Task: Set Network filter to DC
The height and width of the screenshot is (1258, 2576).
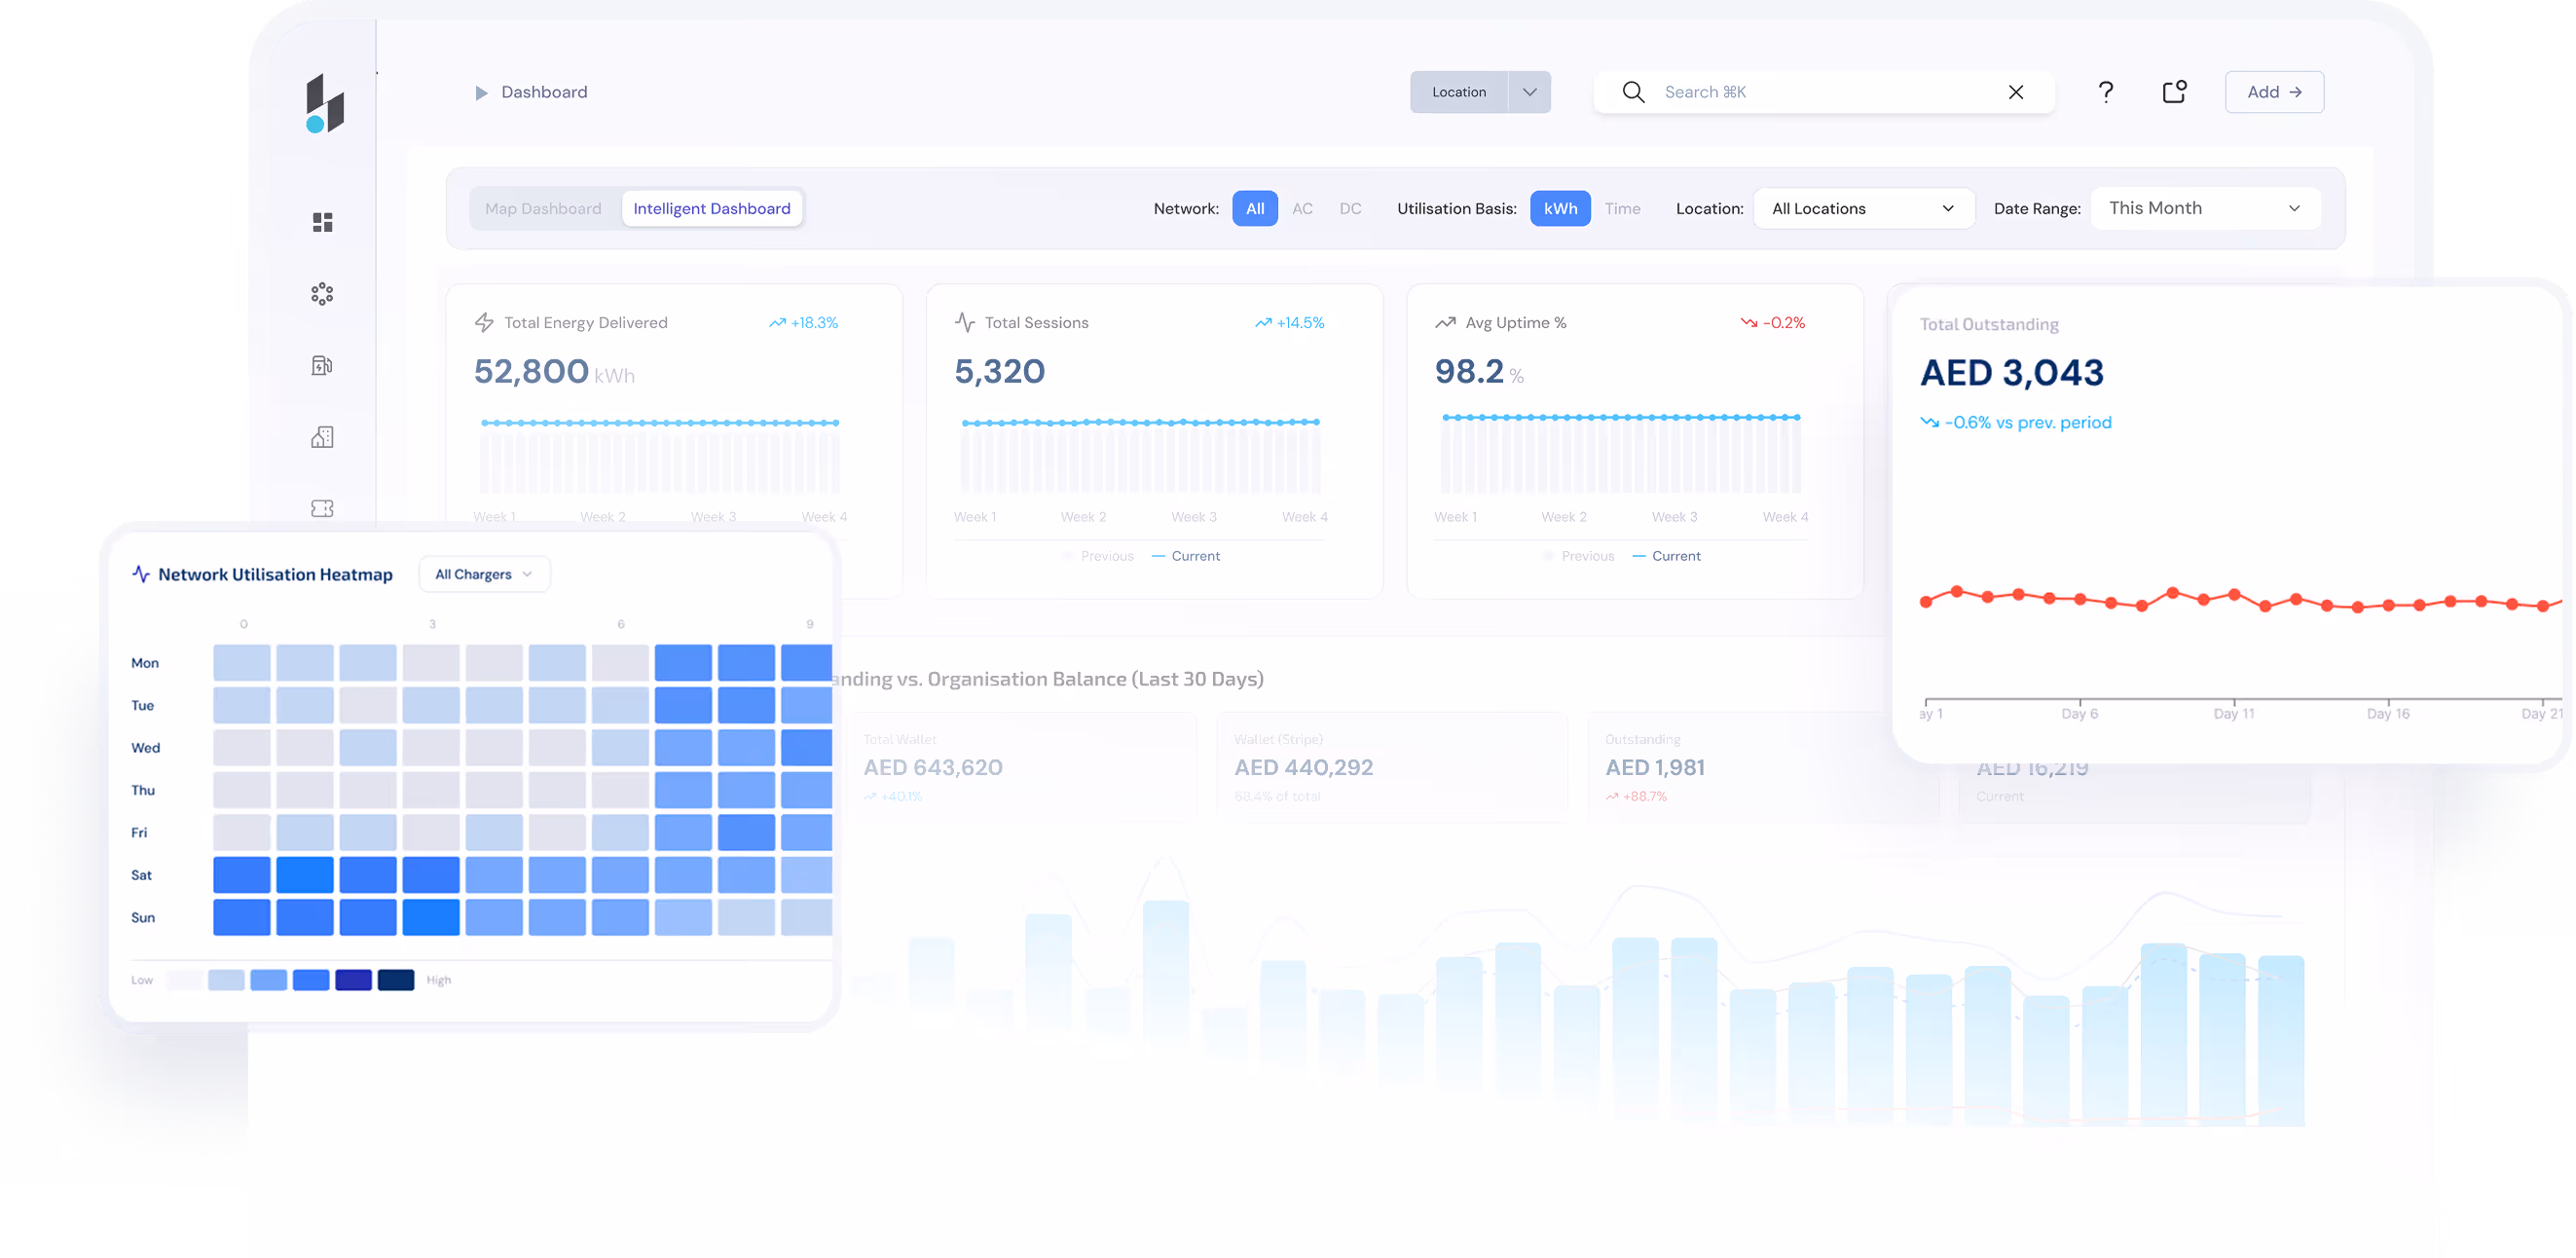Action: pos(1350,209)
